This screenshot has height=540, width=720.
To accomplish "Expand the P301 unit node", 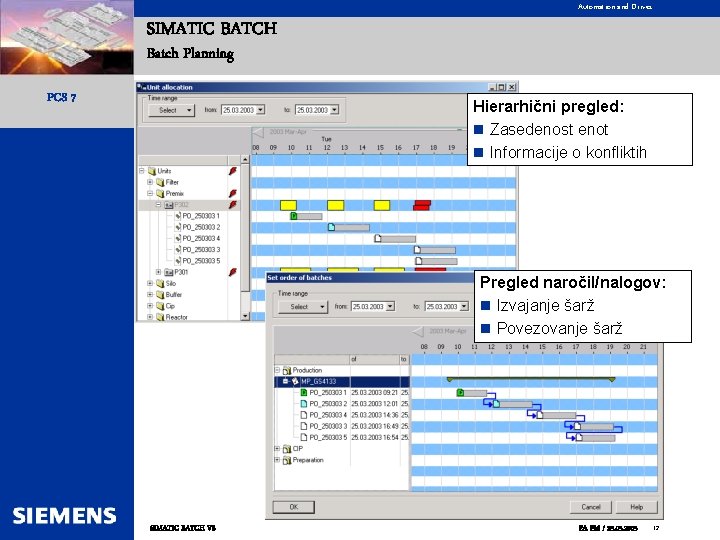I will tap(158, 272).
